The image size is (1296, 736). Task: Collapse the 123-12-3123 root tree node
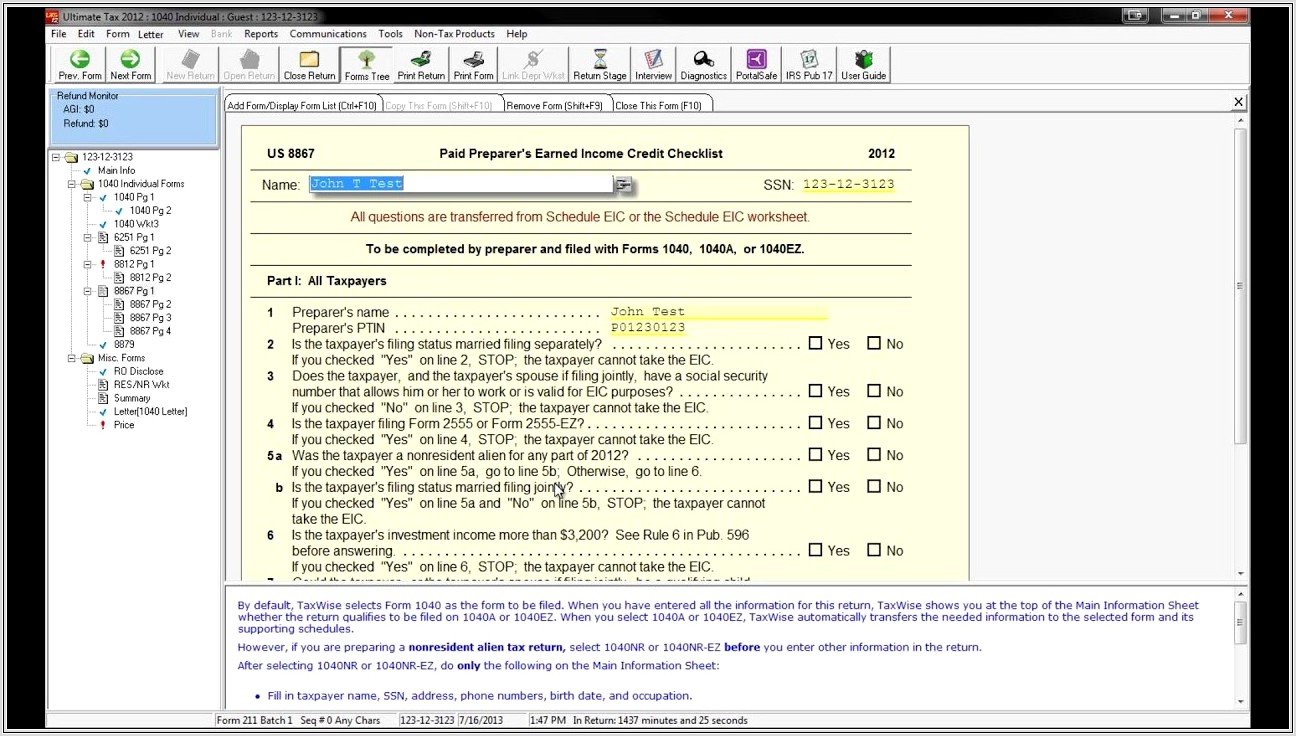point(56,157)
